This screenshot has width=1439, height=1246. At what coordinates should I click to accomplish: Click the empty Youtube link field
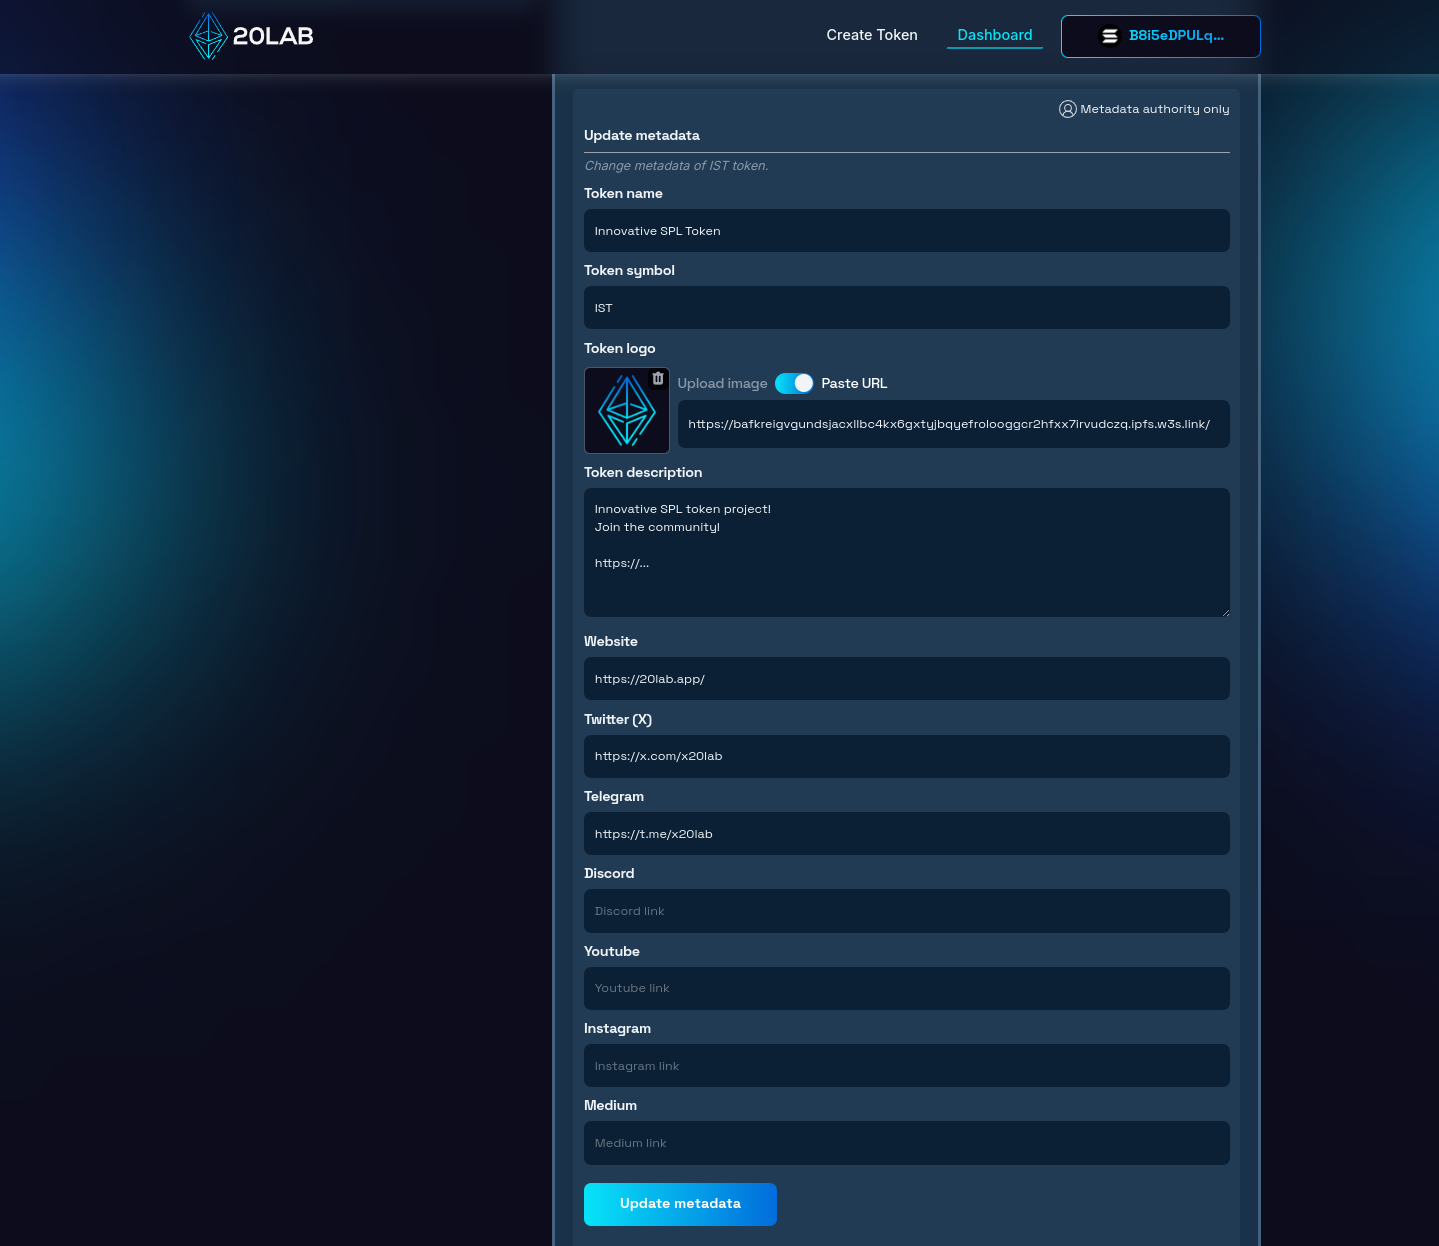tap(907, 988)
